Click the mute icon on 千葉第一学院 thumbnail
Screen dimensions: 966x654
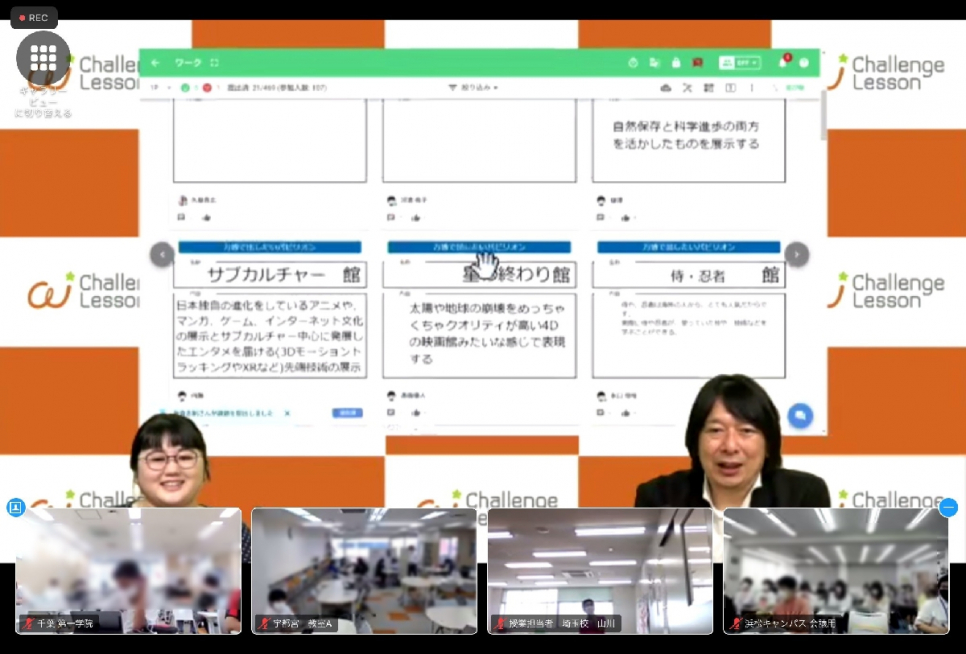pyautogui.click(x=28, y=623)
